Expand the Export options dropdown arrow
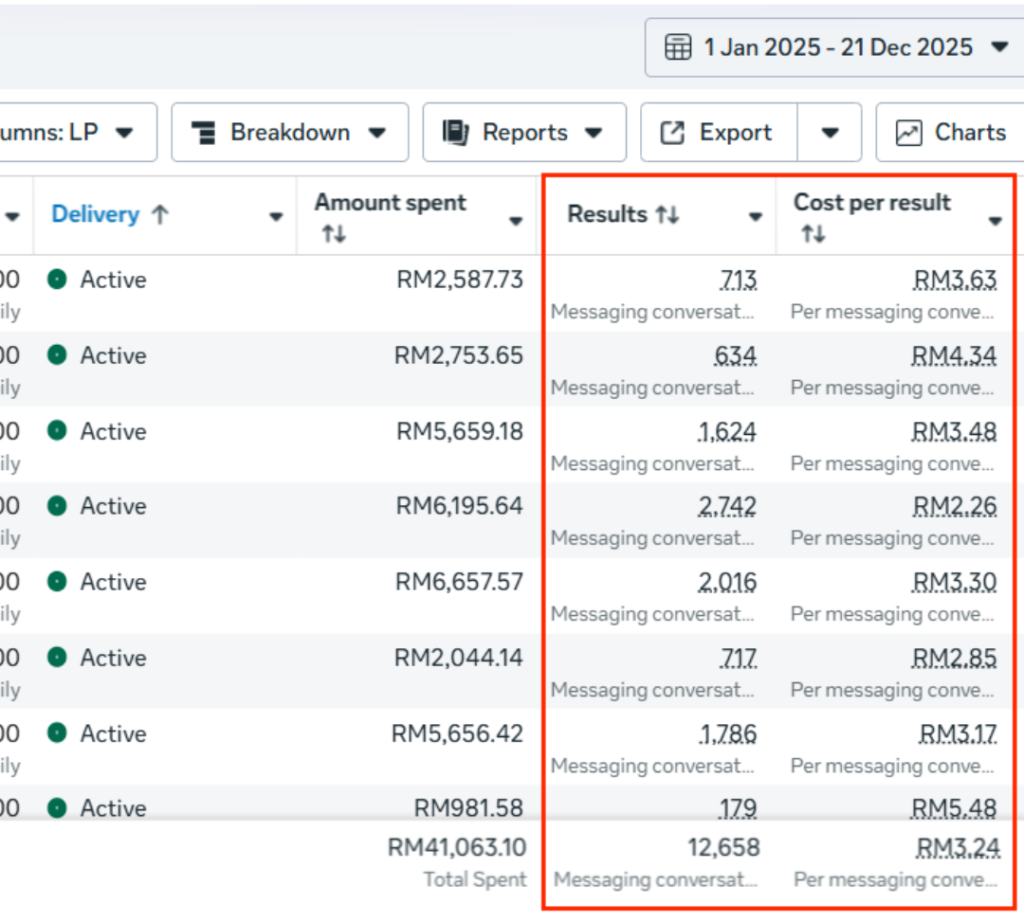The height and width of the screenshot is (923, 1024). pos(829,133)
